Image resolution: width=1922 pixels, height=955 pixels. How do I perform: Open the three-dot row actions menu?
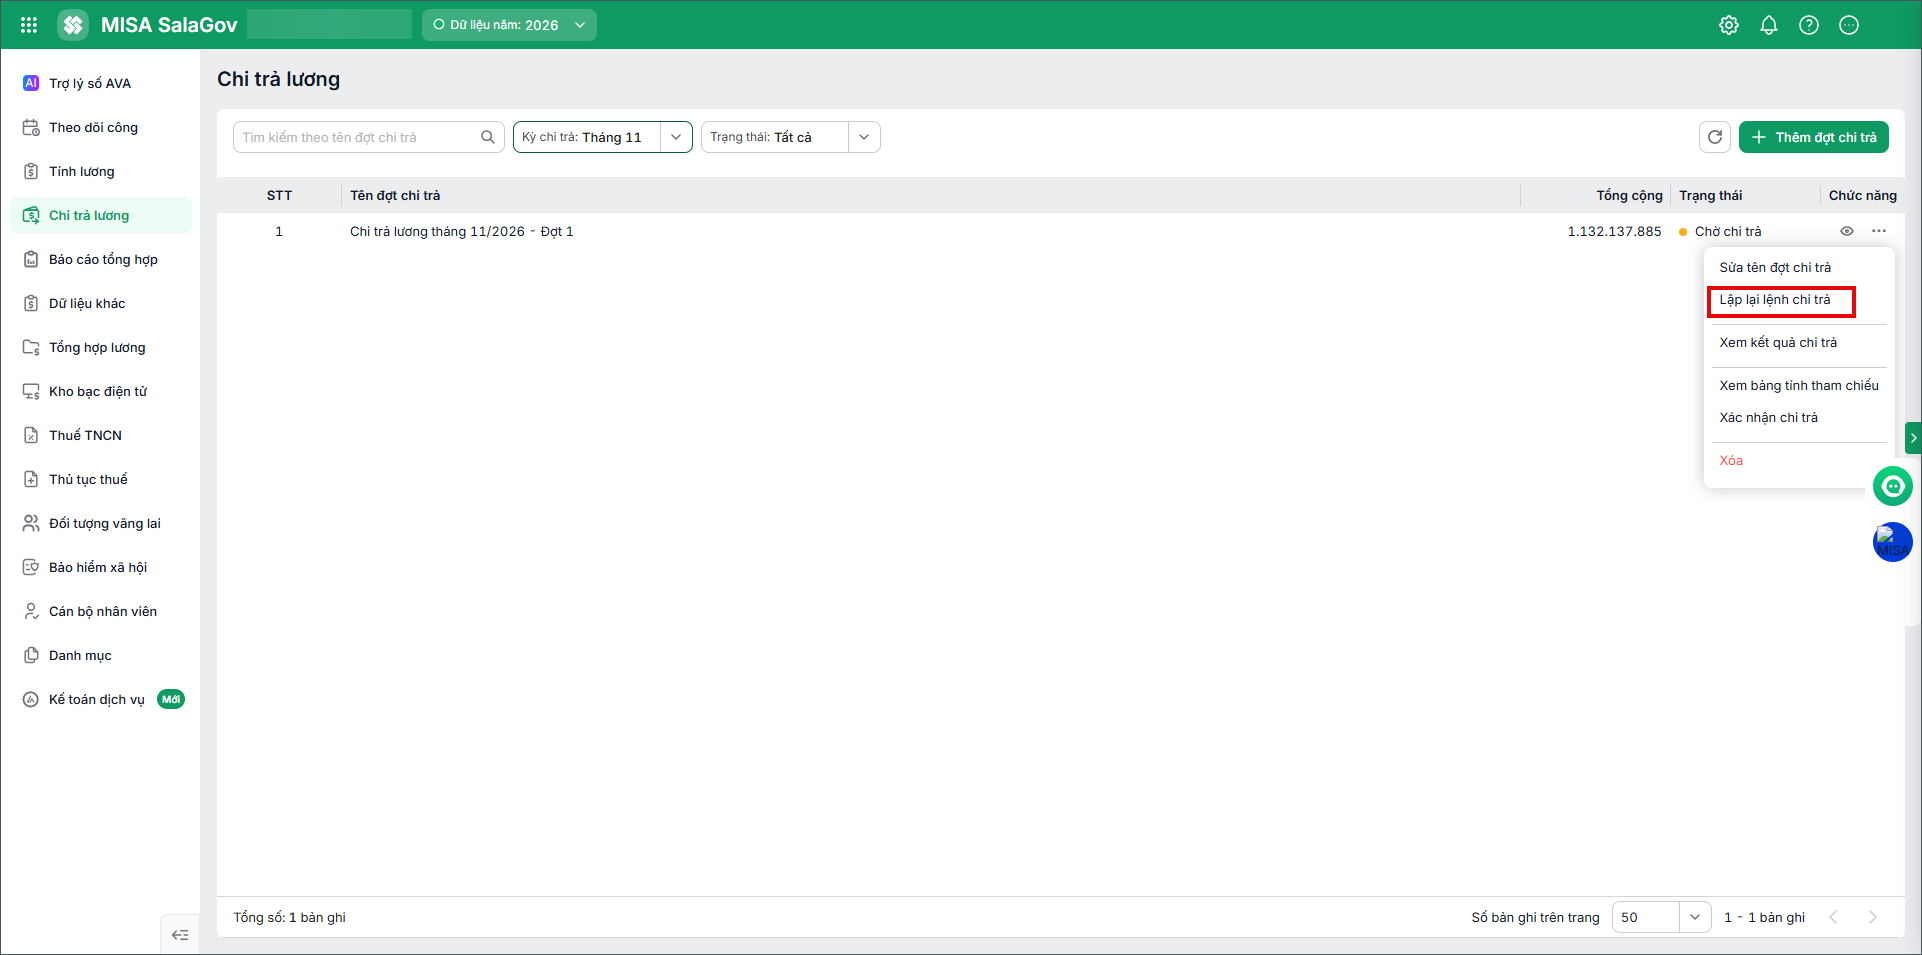tap(1879, 231)
